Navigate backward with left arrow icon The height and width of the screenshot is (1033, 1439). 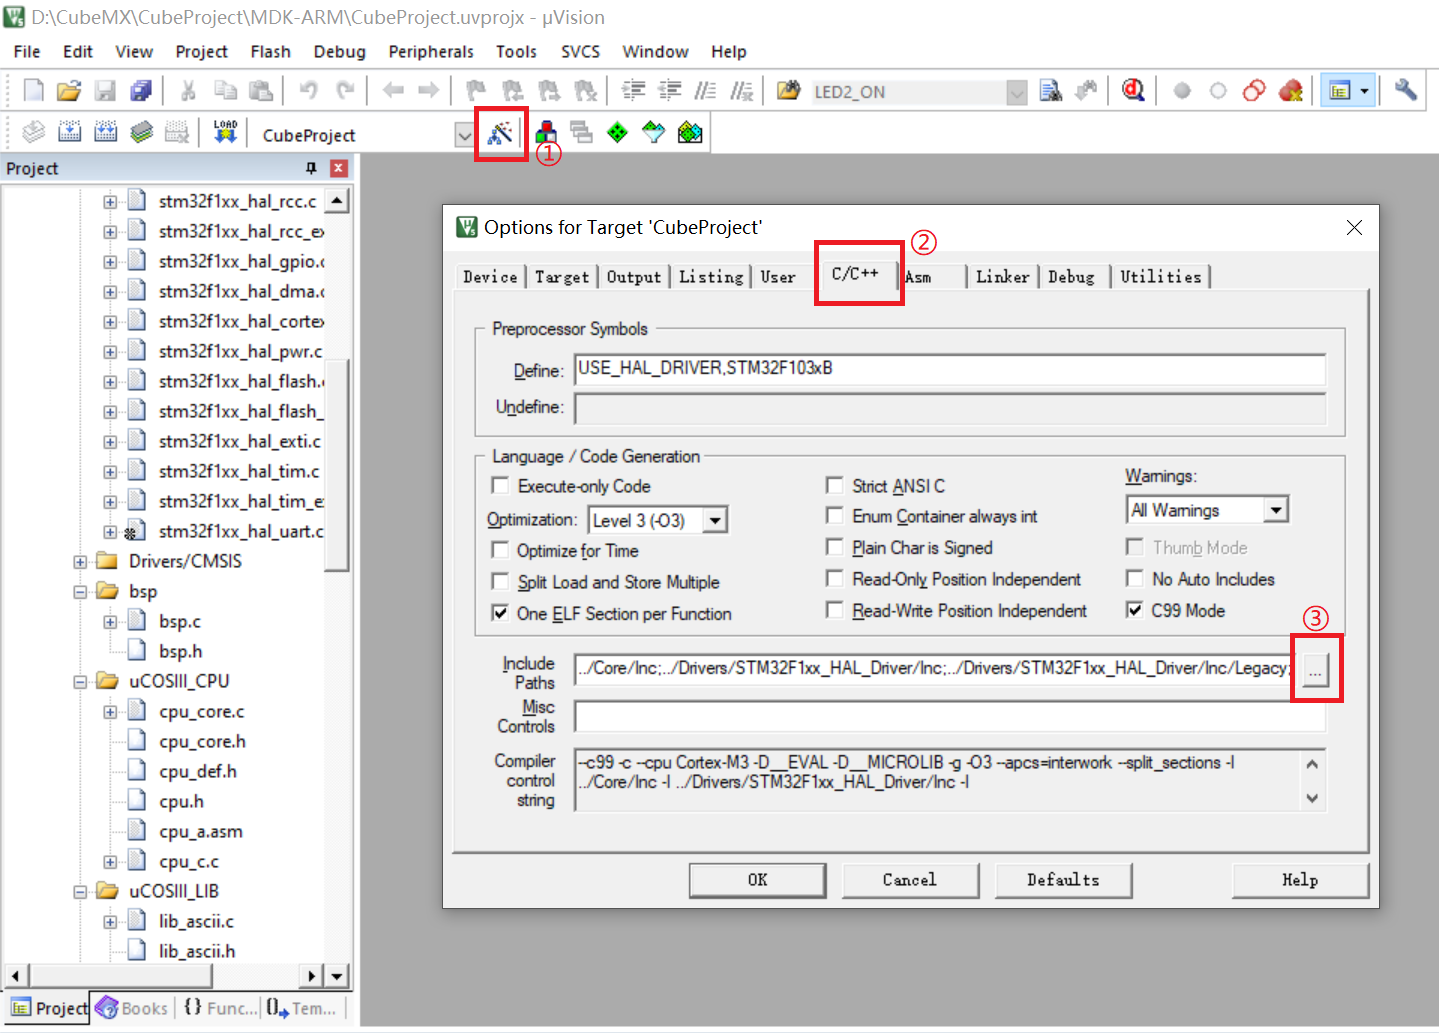click(x=393, y=91)
